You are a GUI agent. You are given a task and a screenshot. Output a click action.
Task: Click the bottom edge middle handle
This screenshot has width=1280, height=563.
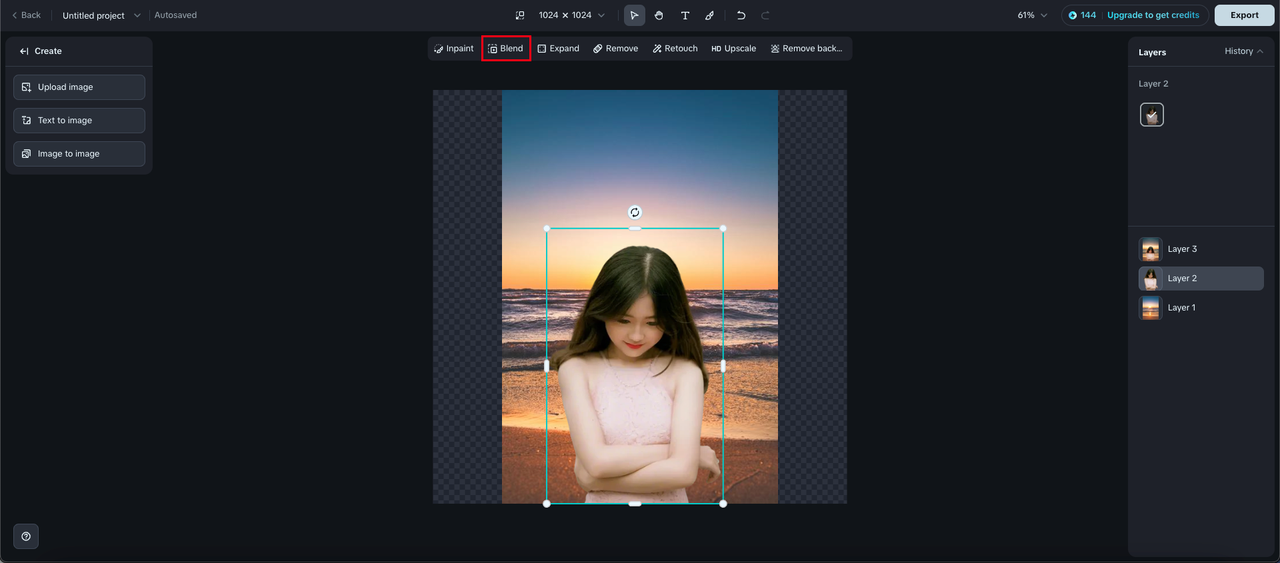(x=635, y=504)
